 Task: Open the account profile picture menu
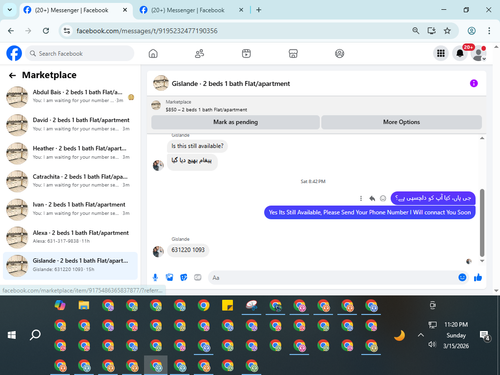[x=479, y=53]
